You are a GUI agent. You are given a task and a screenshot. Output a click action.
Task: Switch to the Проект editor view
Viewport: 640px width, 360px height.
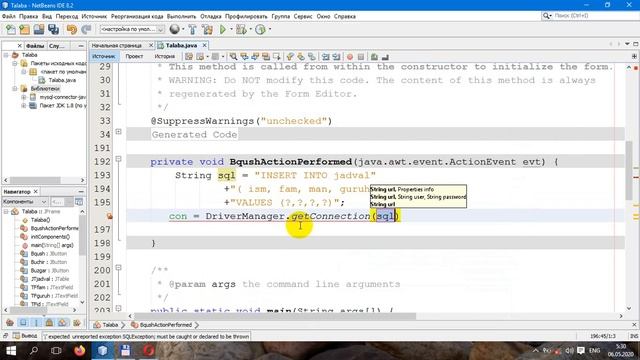tap(134, 56)
